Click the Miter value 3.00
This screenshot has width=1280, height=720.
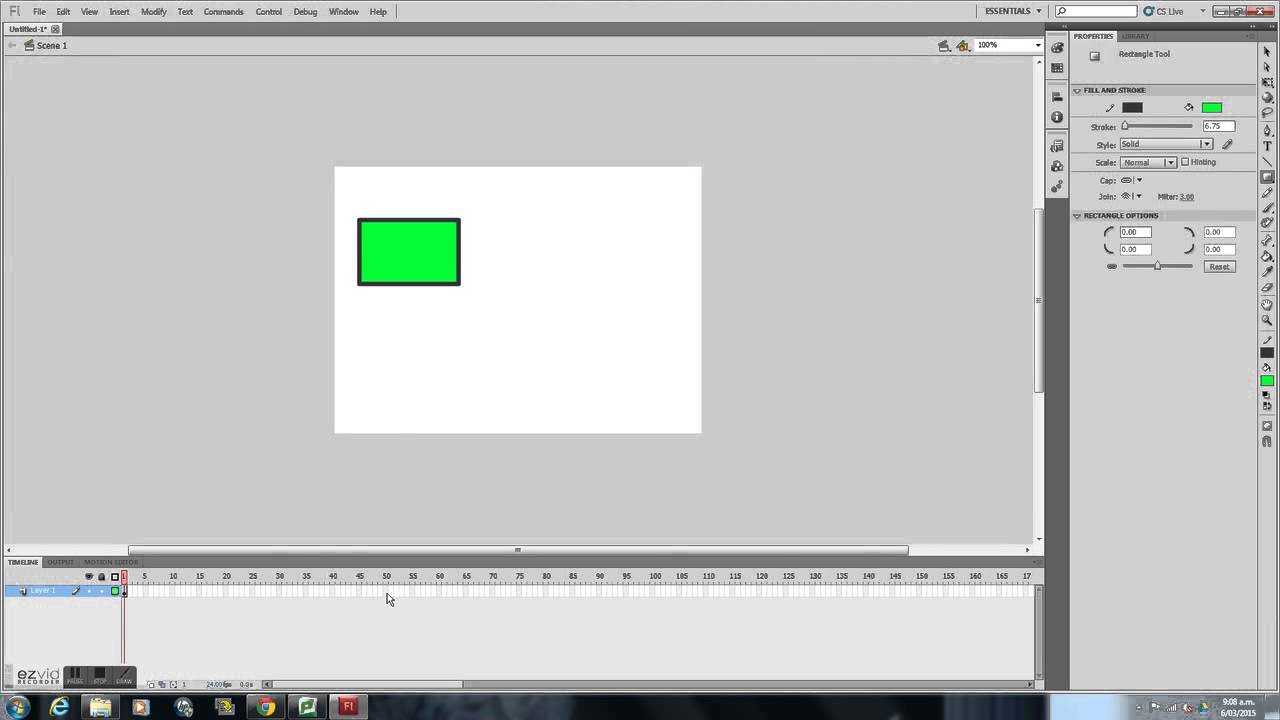tap(1186, 197)
